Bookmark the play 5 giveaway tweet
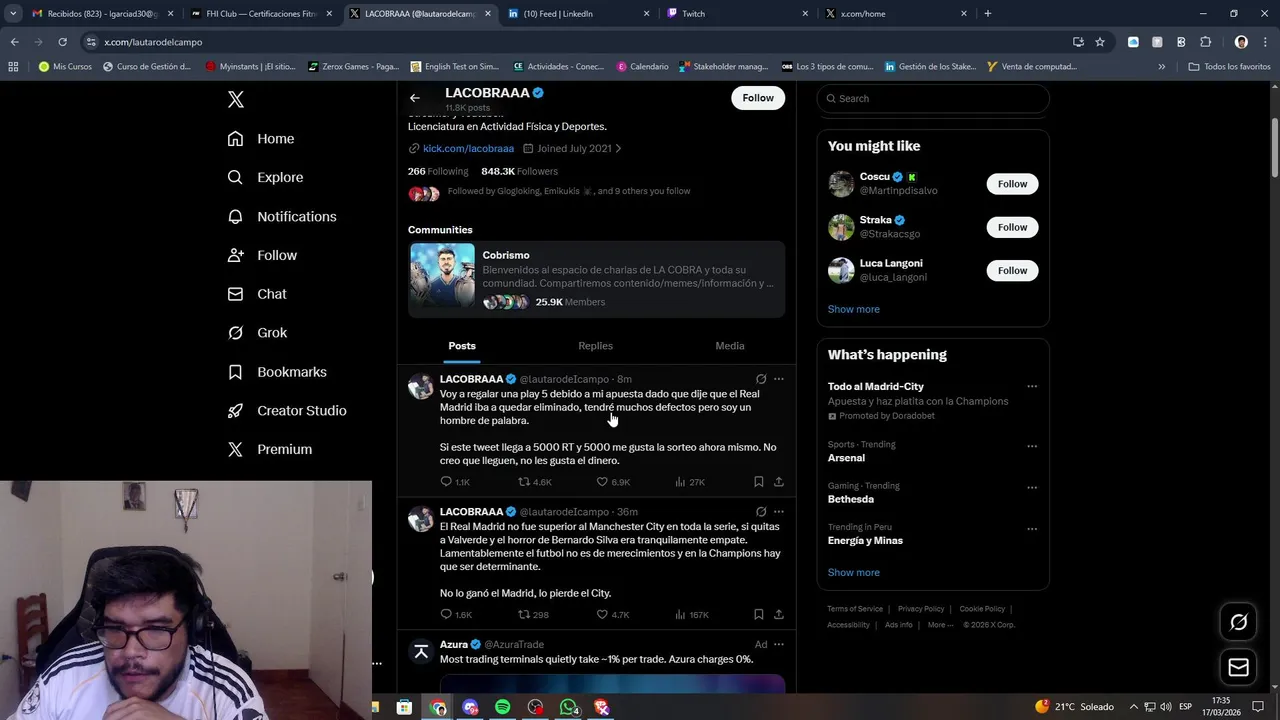Screen dimensions: 1280x720 click(x=759, y=482)
